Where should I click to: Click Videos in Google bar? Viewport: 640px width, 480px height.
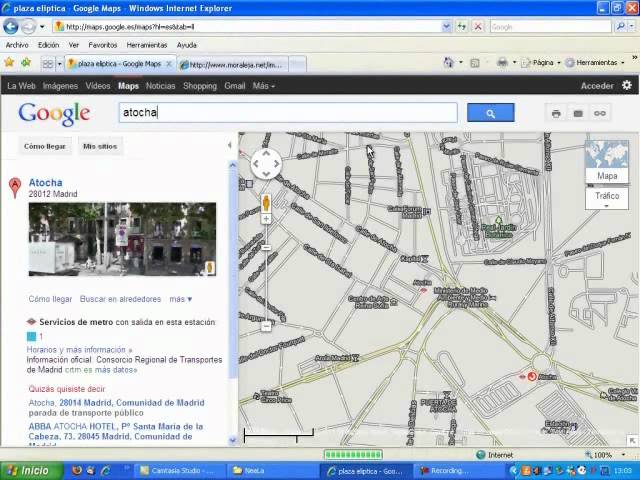[98, 86]
